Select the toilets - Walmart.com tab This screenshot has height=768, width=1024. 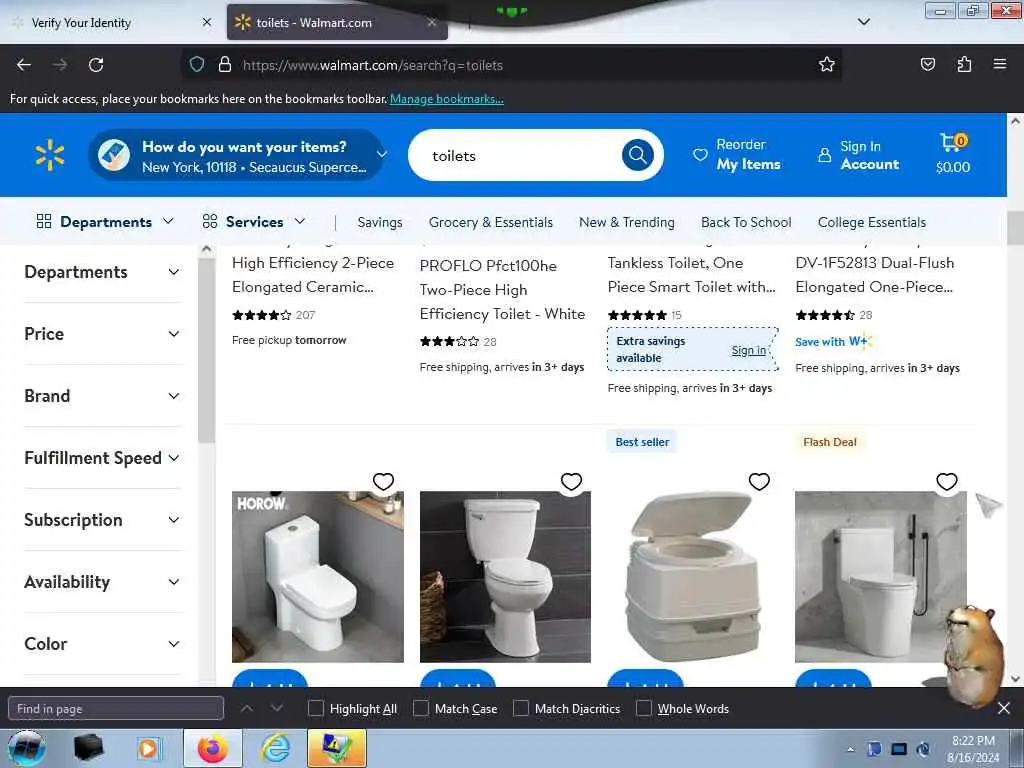[x=337, y=23]
